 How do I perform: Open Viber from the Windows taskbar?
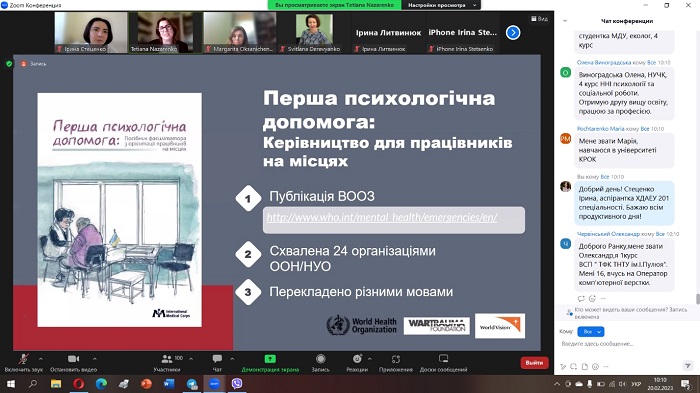pyautogui.click(x=237, y=384)
